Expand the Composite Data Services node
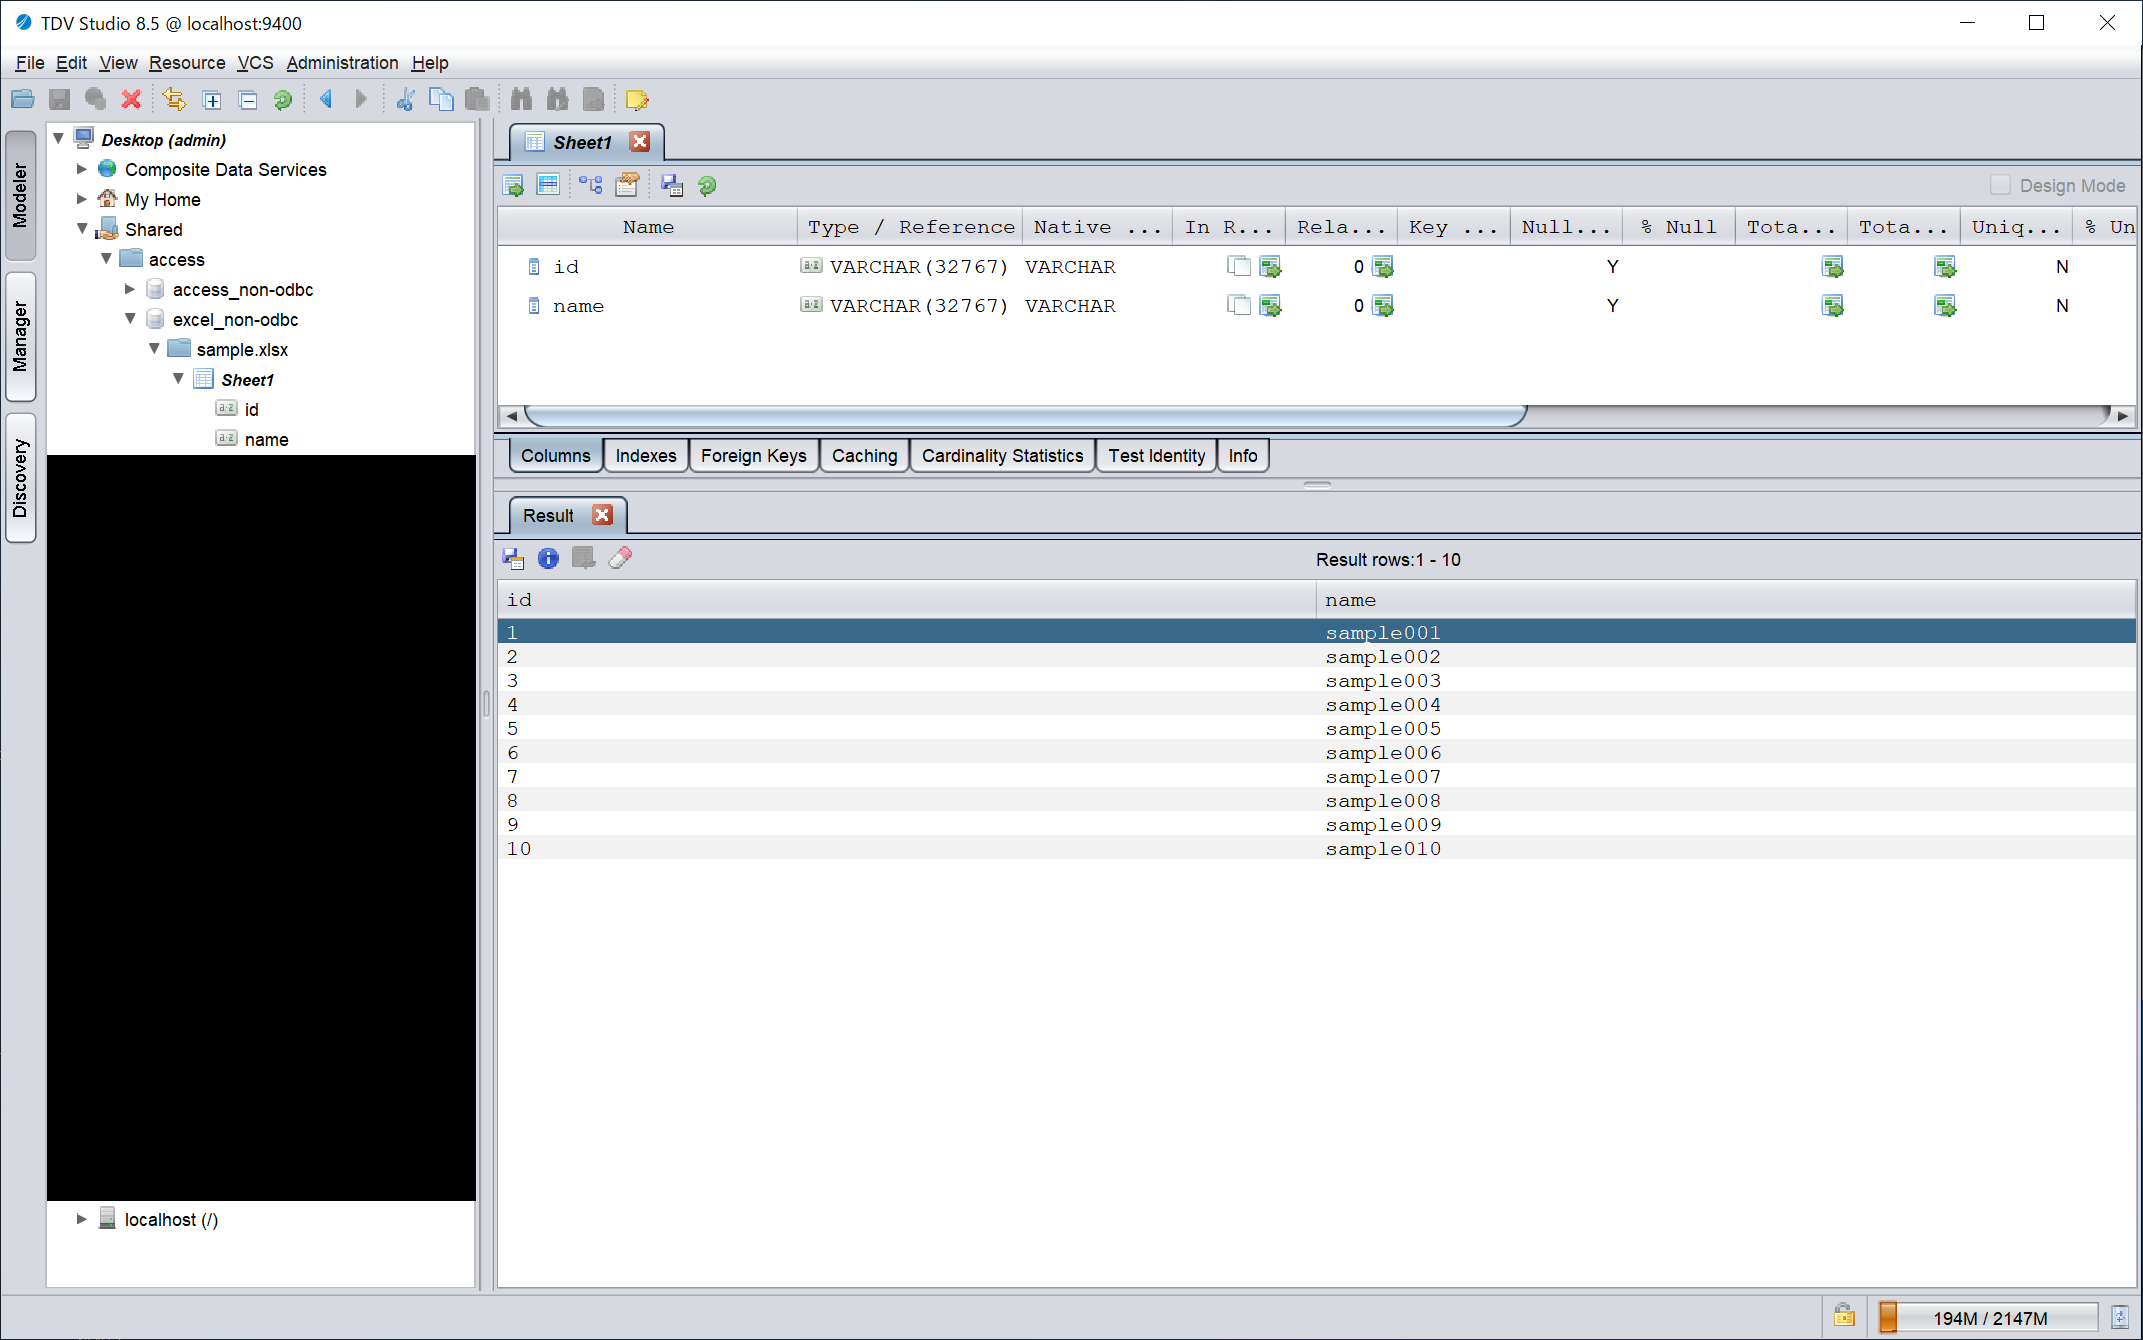Image resolution: width=2143 pixels, height=1340 pixels. 82,169
